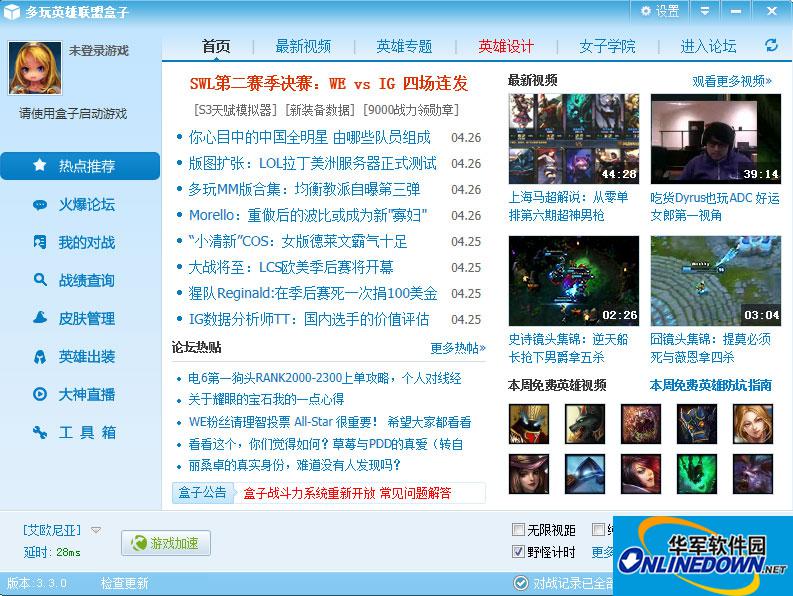The height and width of the screenshot is (596, 793).
Task: Expand the 艾欧尼亚 server dropdown
Action: (96, 530)
